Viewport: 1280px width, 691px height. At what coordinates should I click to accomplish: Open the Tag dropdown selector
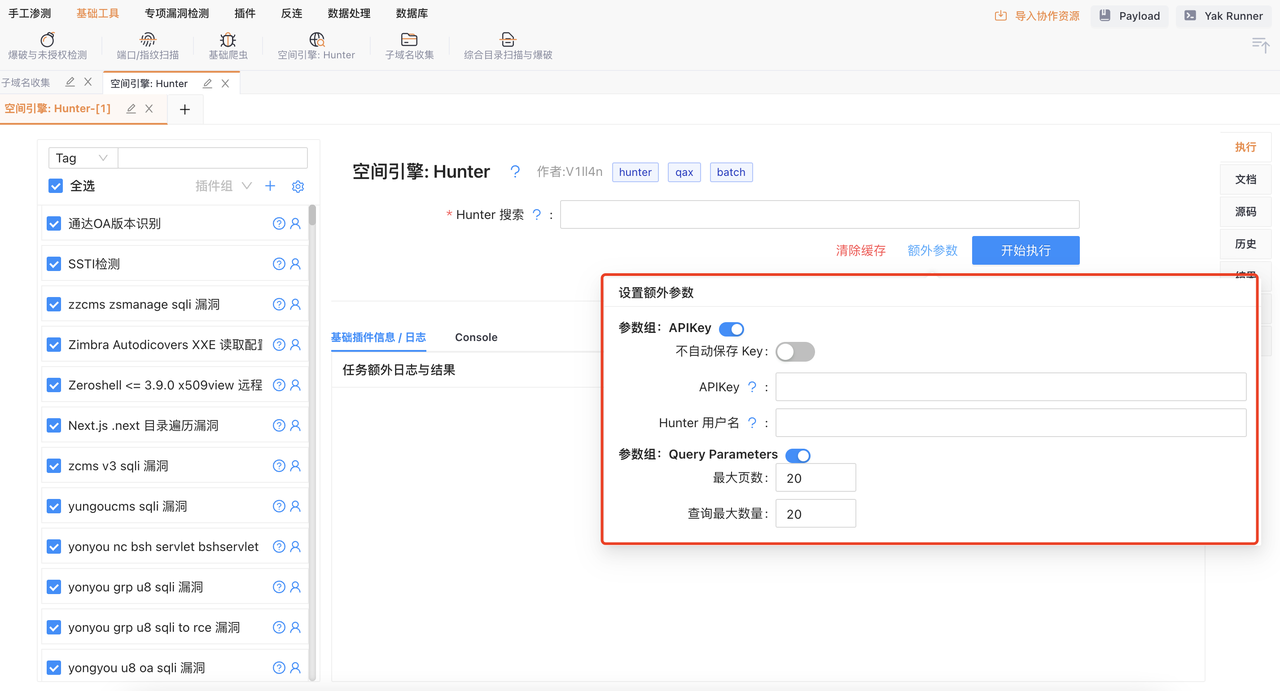82,158
